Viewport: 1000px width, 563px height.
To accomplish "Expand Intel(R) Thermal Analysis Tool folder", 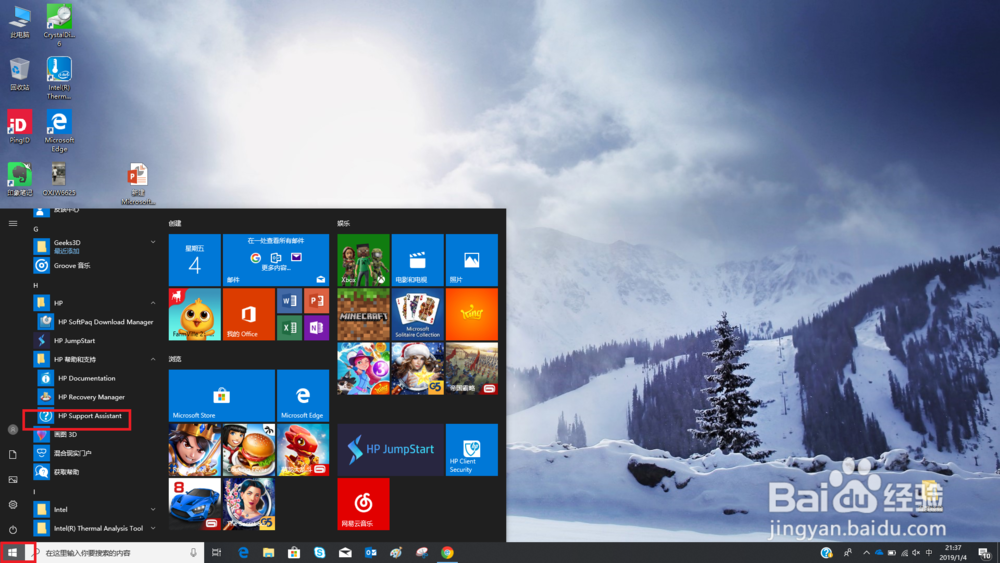I will click(x=153, y=528).
